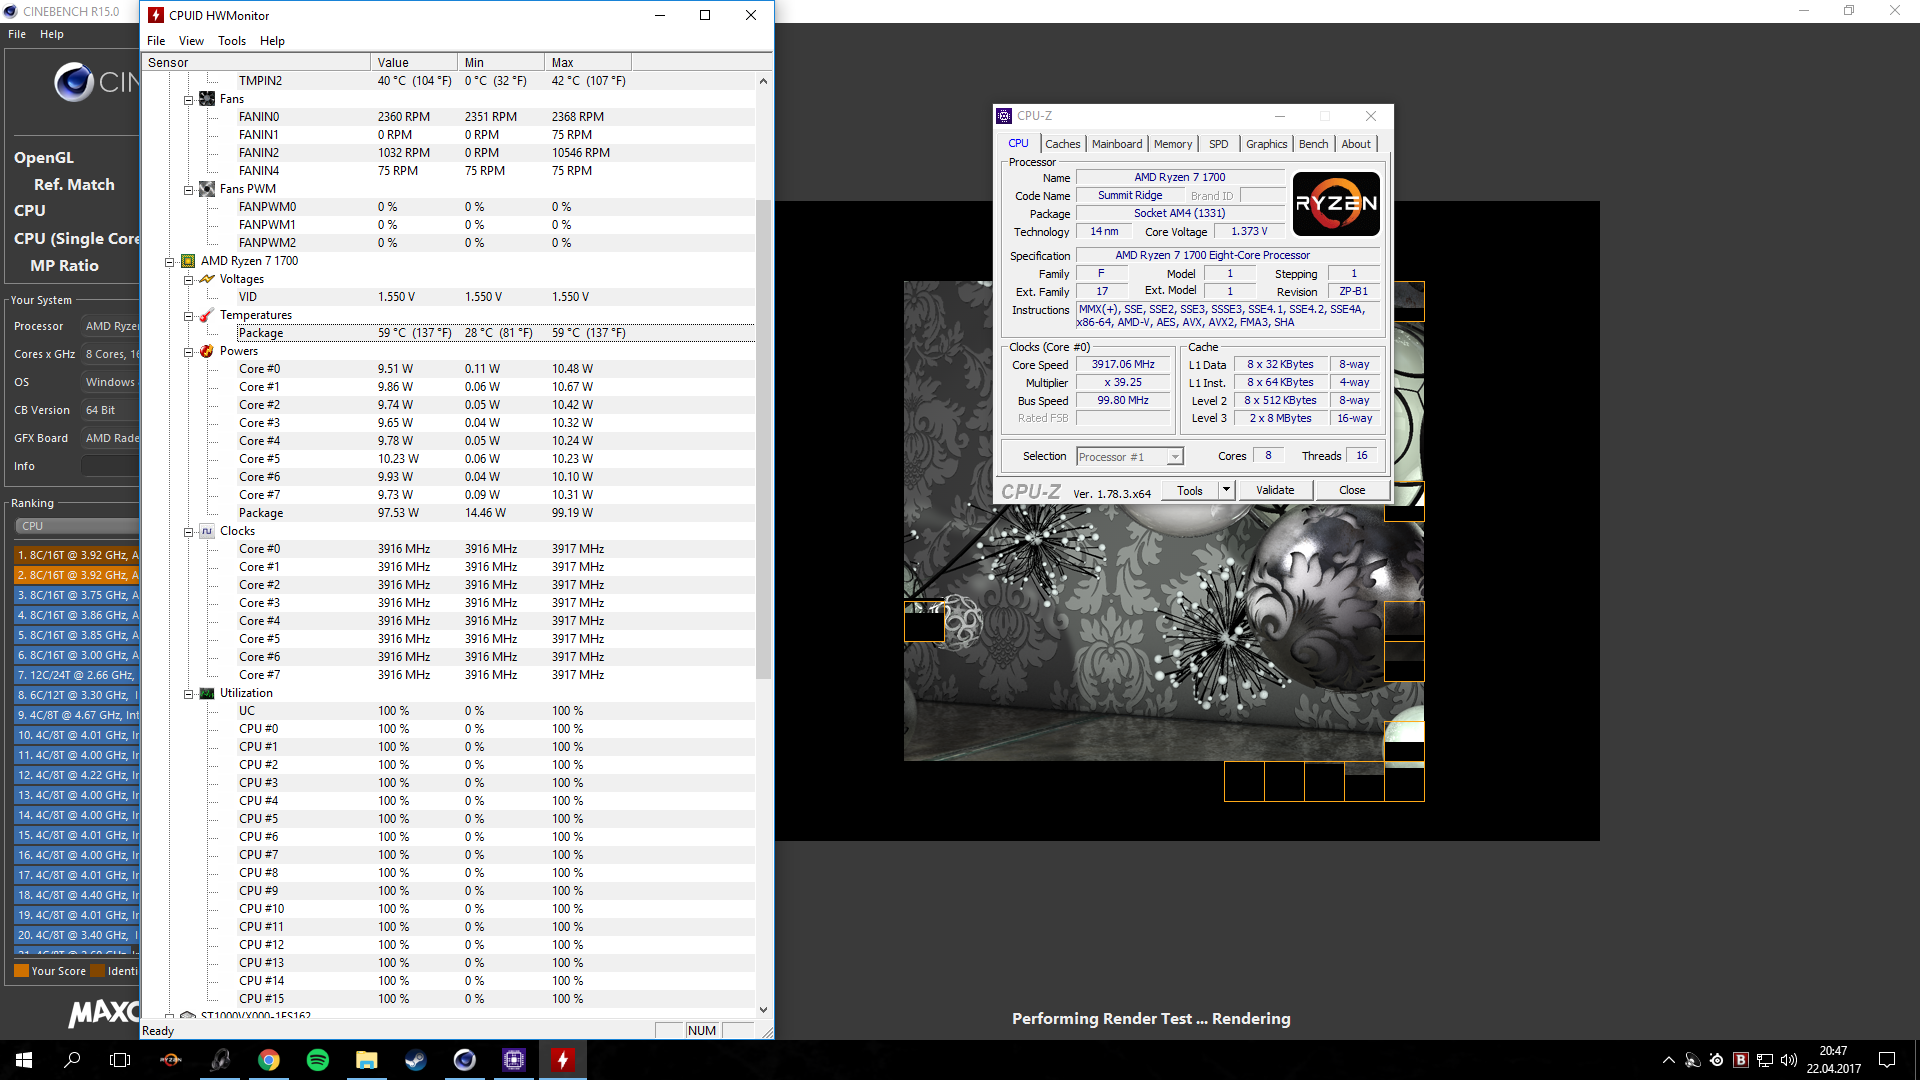Switch to the Caches tab in CPU-Z

click(1063, 144)
